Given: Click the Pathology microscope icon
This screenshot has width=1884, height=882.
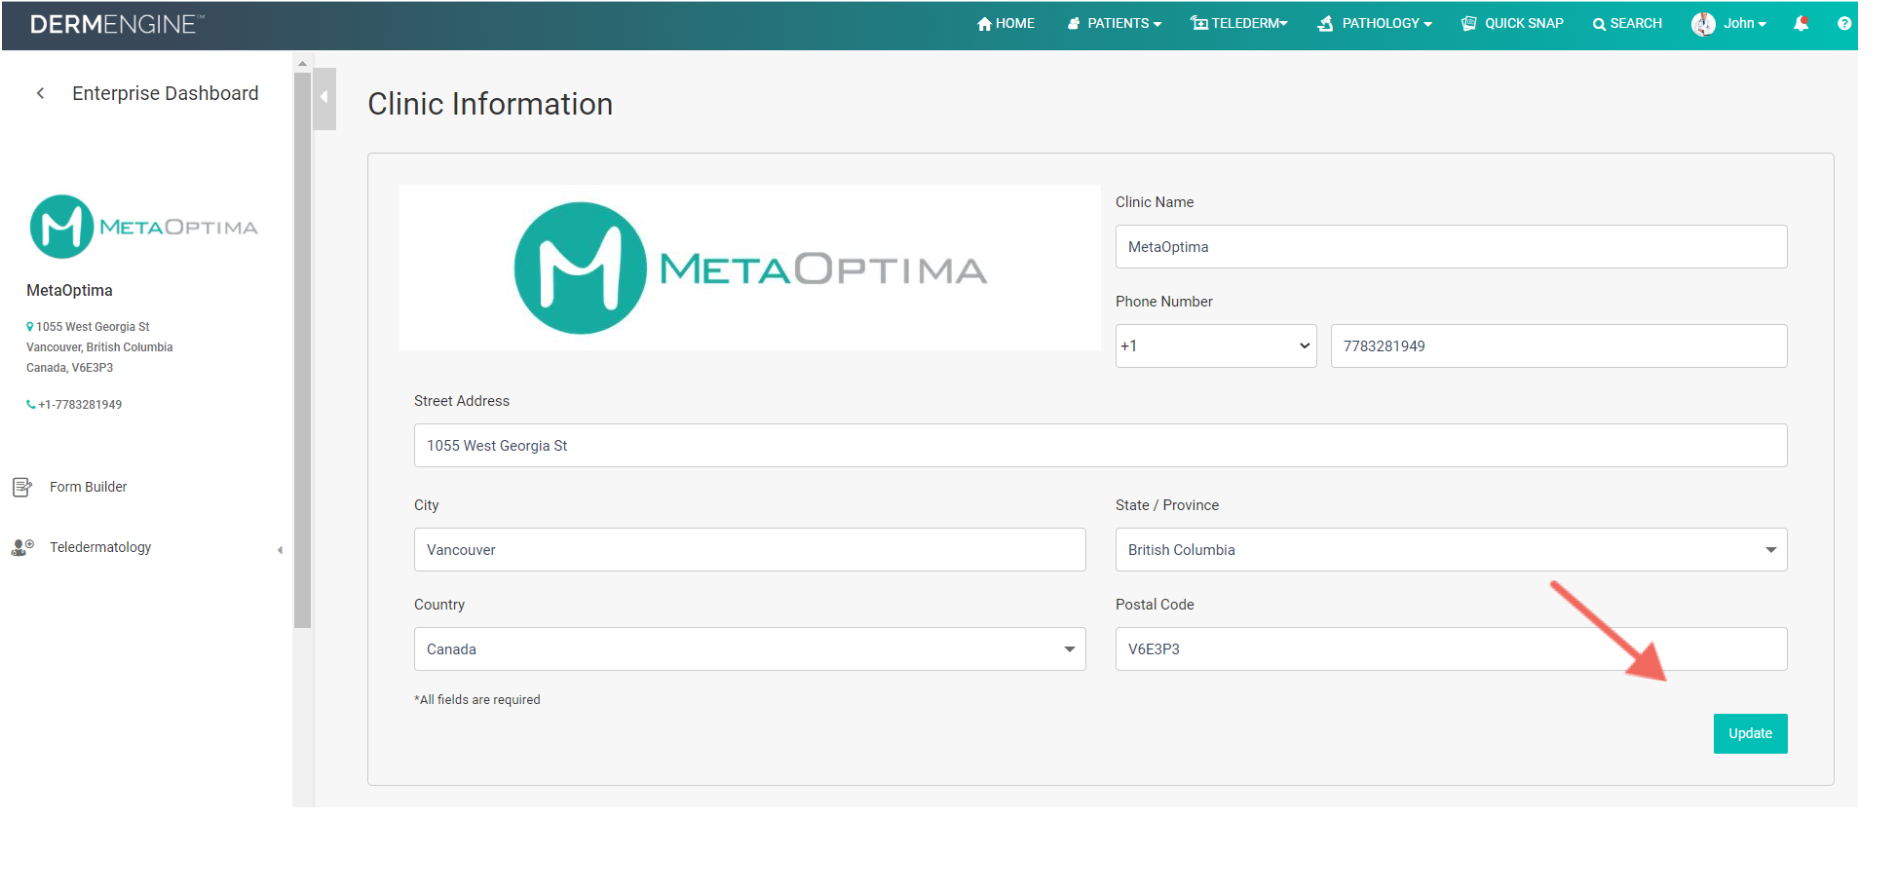Looking at the screenshot, I should click(1326, 23).
